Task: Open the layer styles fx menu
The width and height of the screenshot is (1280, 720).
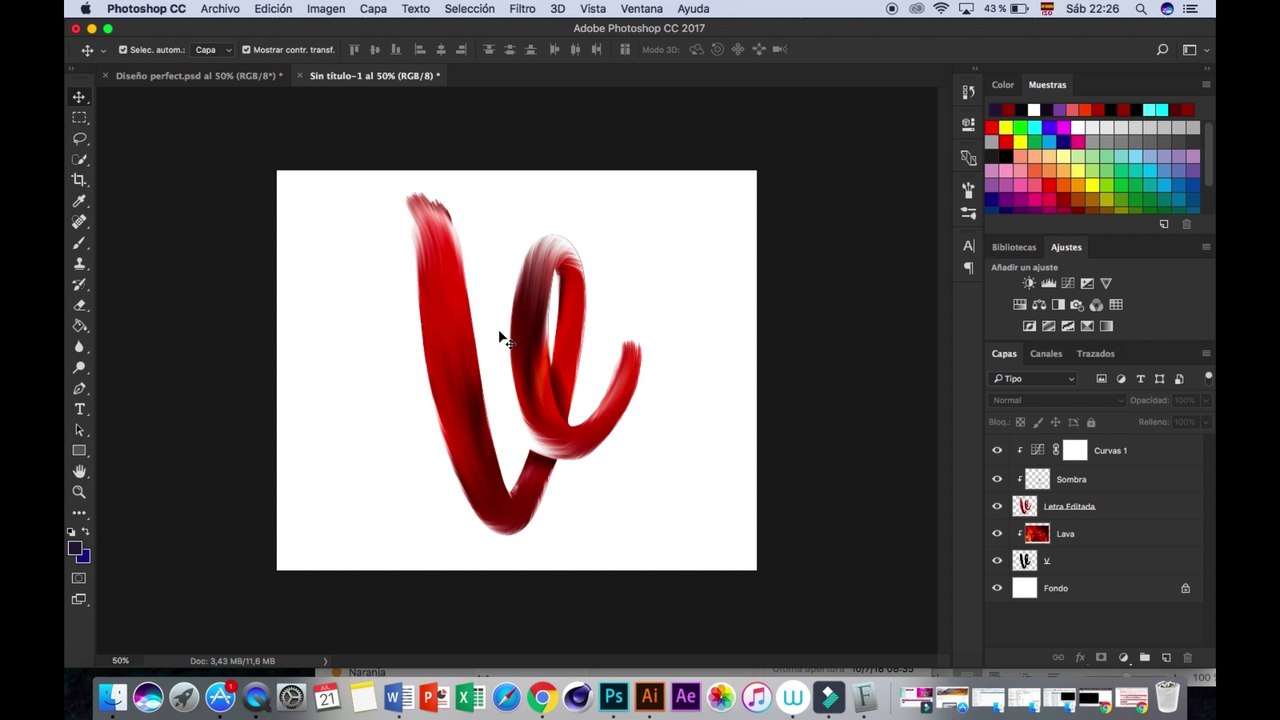Action: pos(1080,657)
